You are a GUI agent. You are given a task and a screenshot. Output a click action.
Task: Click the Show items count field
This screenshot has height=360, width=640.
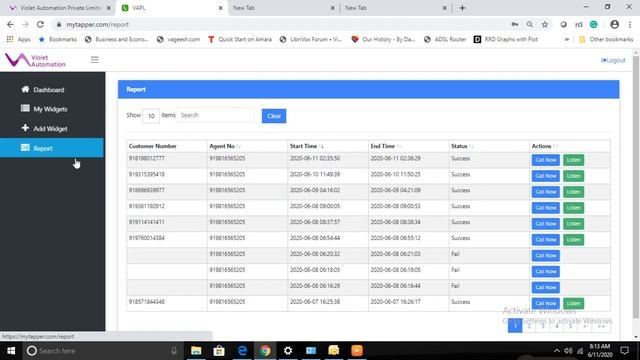[x=151, y=116]
